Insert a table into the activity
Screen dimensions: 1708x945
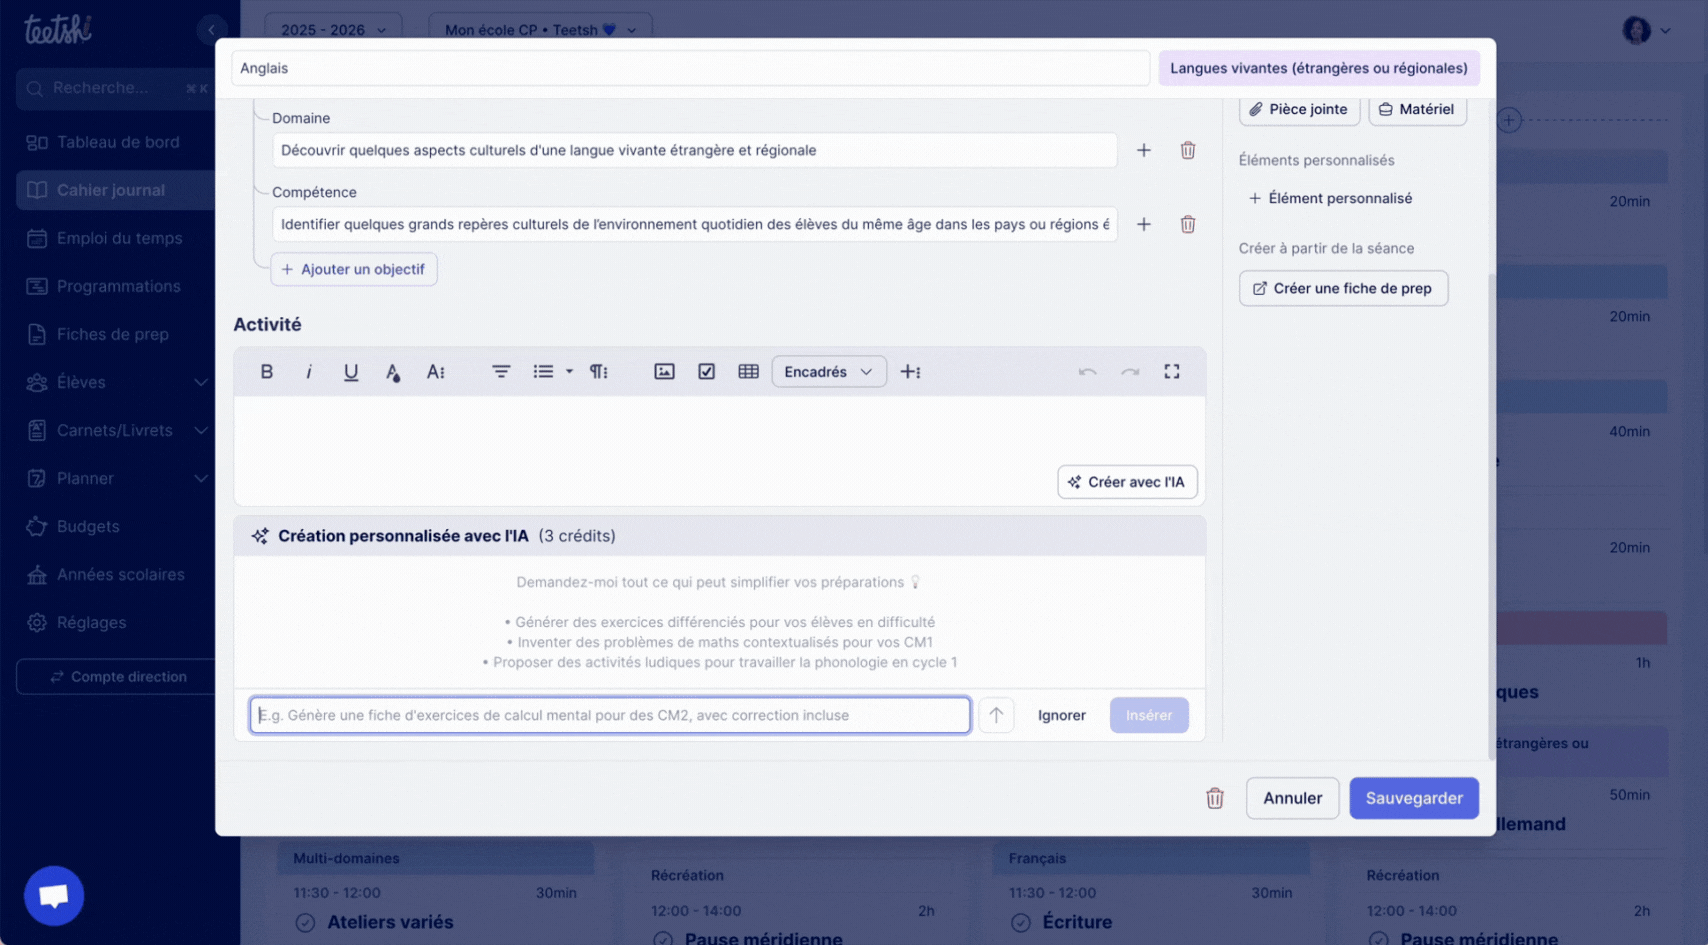[x=748, y=372]
